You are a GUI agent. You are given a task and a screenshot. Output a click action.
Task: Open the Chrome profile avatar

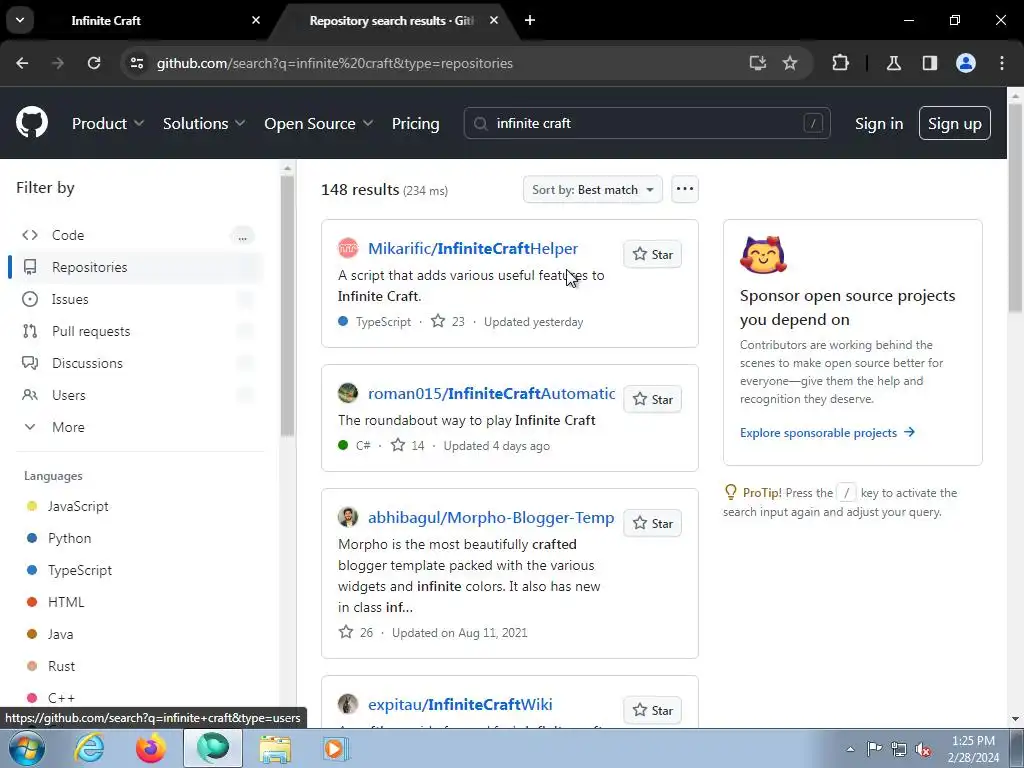[x=966, y=63]
